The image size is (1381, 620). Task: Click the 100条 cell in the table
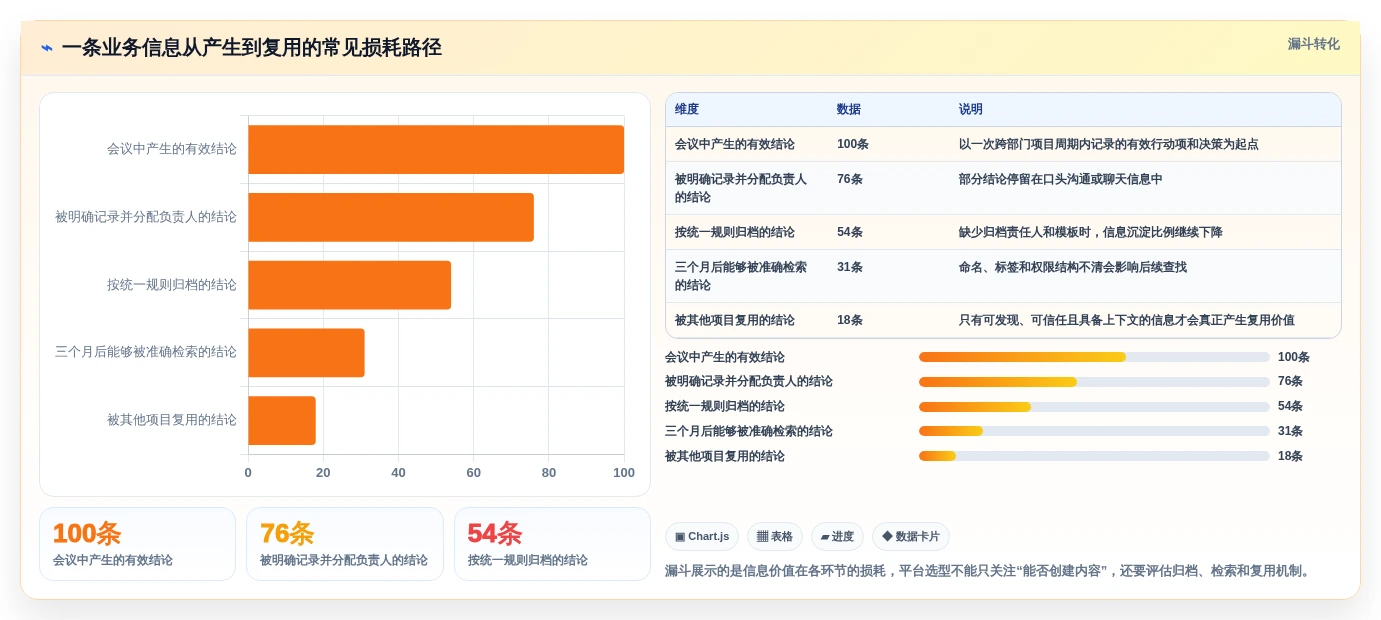click(x=853, y=144)
